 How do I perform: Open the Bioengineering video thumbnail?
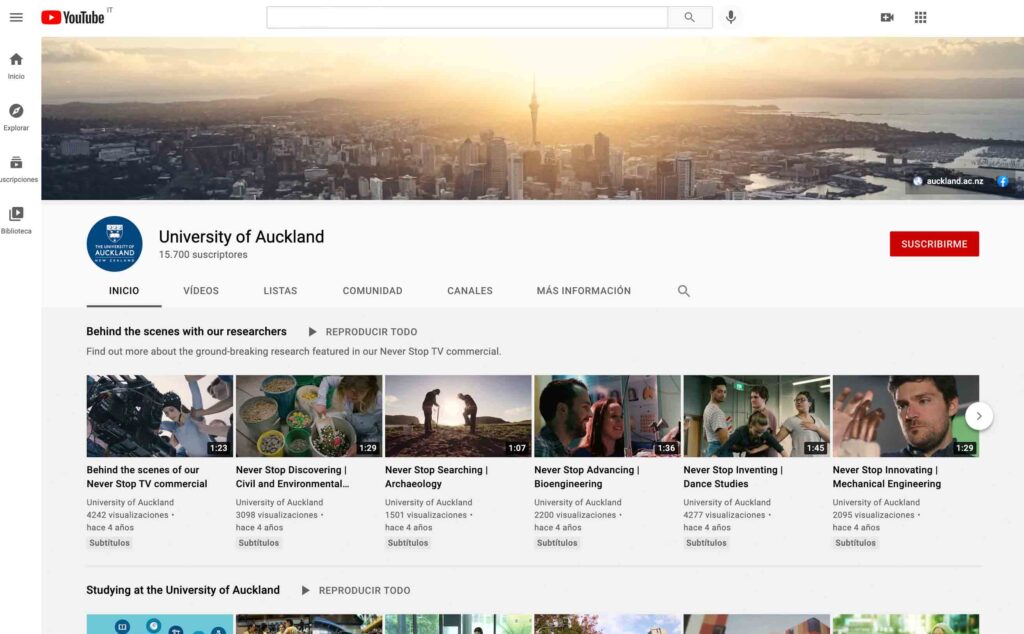(x=607, y=416)
